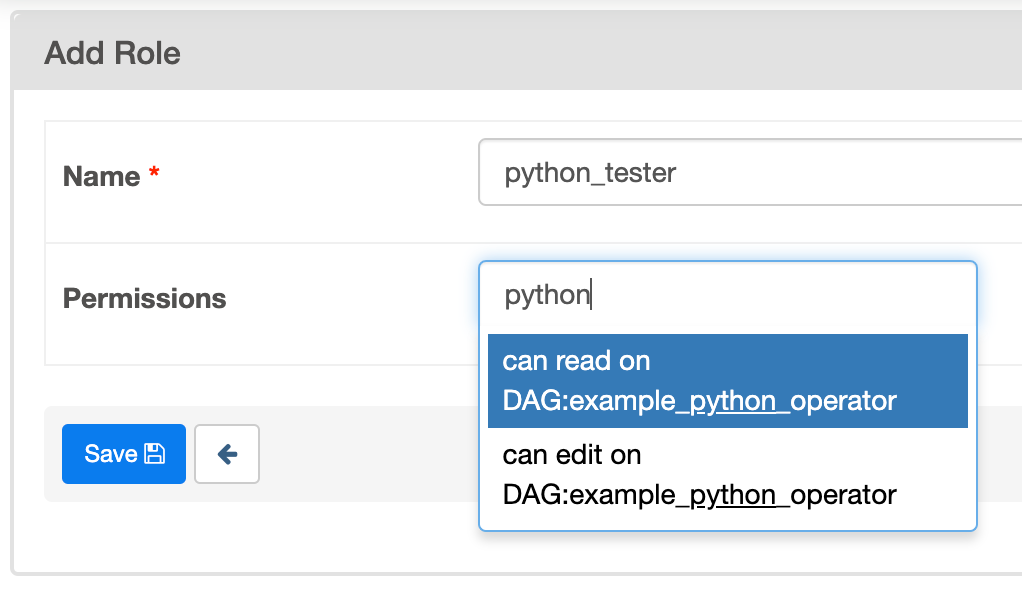Screen dimensions: 1022x598
Task: Click the 'Add Role' panel heading
Action: tap(113, 53)
